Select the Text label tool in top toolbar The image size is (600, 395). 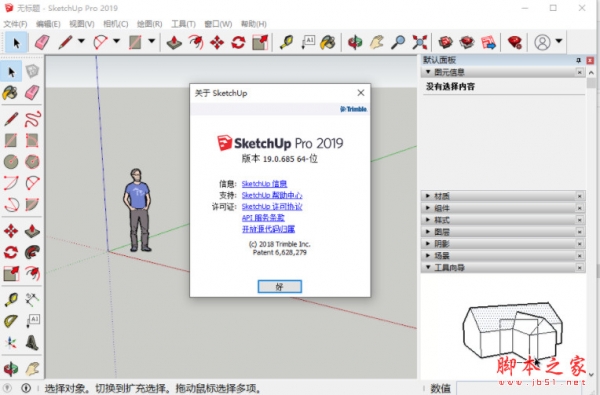[308, 42]
